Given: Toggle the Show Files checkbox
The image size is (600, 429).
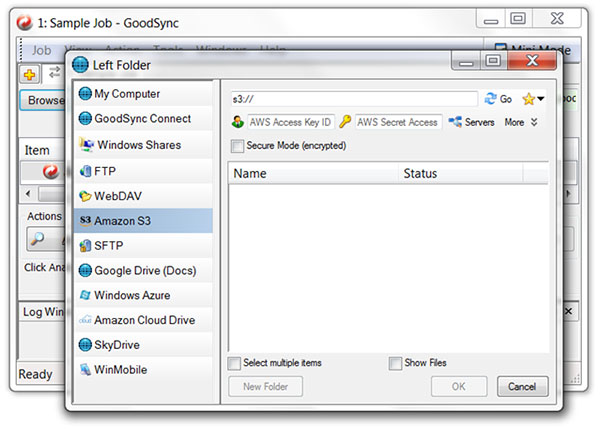Looking at the screenshot, I should [x=395, y=363].
